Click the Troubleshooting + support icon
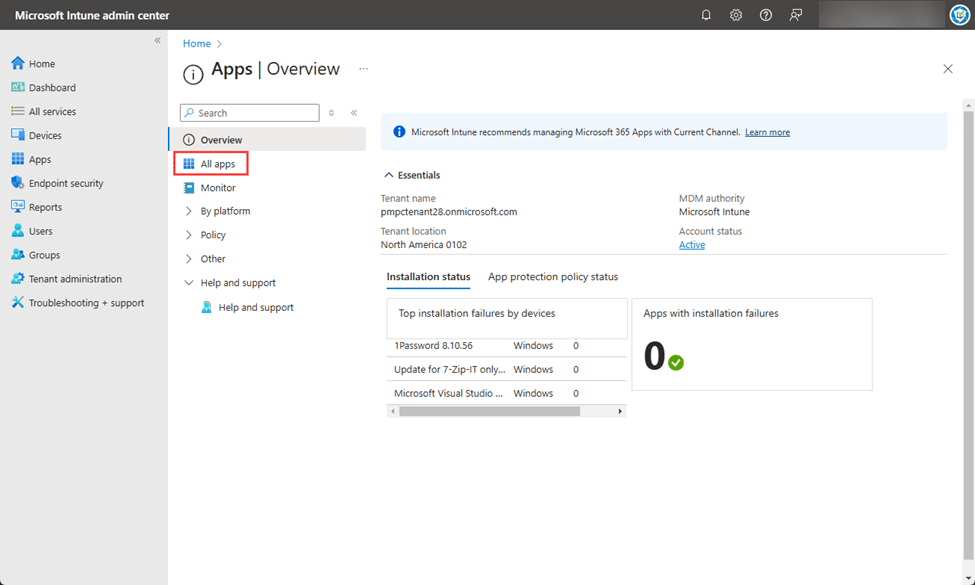This screenshot has height=585, width=975. pos(18,303)
